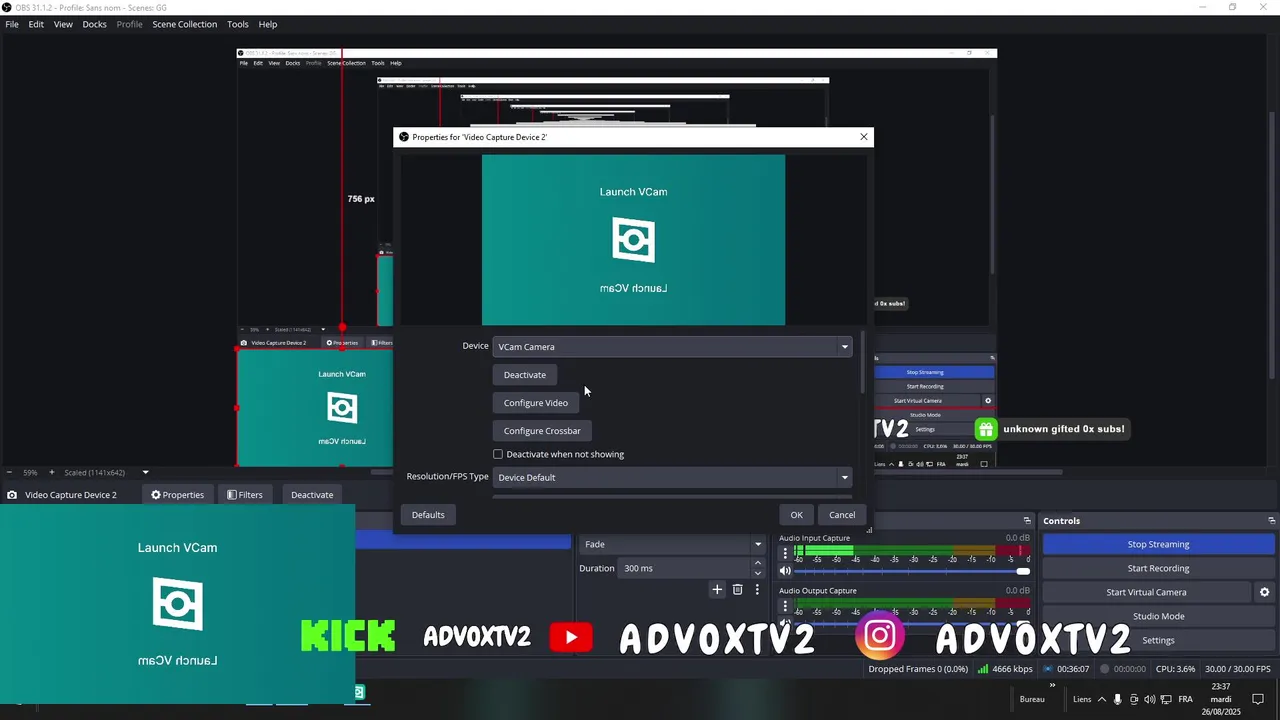Open the View menu
1280x720 pixels.
[63, 24]
